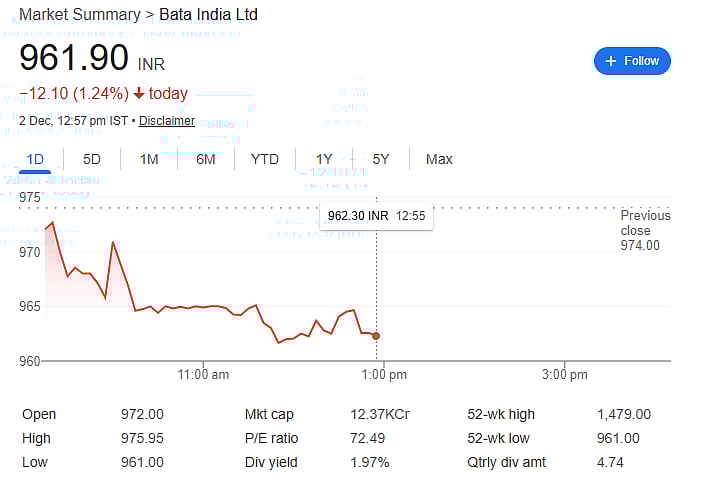This screenshot has width=723, height=491.
Task: Click the 11:00 am axis label
Action: pyautogui.click(x=203, y=375)
